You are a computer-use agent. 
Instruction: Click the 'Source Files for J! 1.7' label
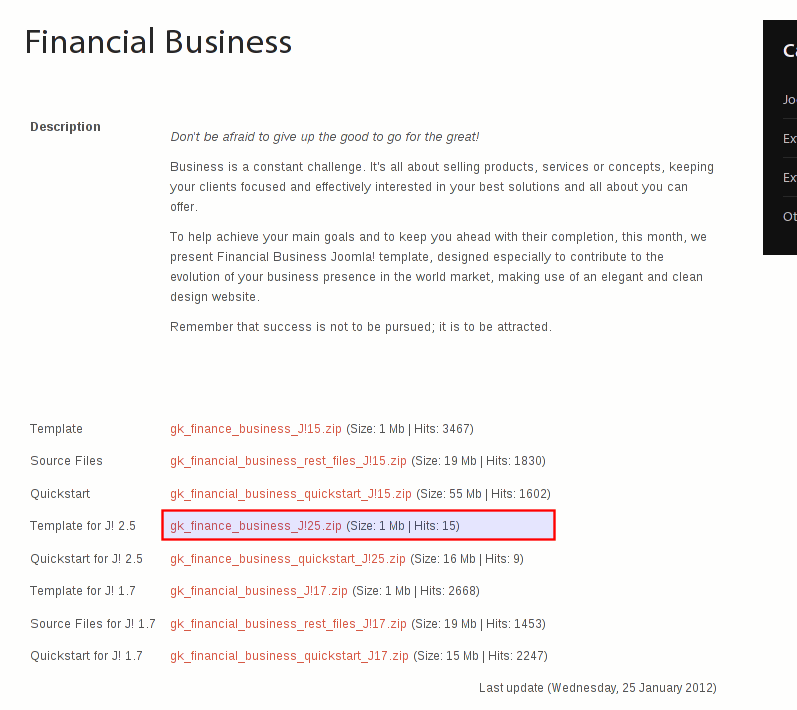[93, 624]
